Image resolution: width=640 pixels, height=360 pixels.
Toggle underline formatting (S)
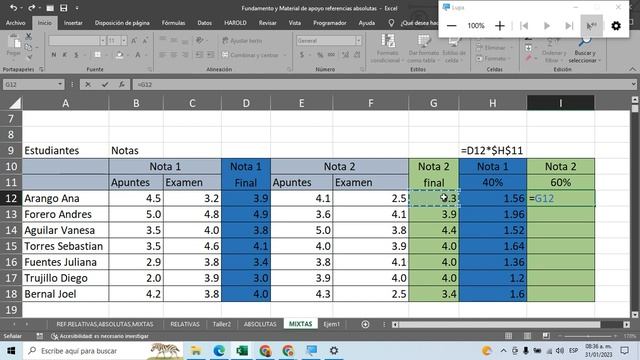coord(76,55)
